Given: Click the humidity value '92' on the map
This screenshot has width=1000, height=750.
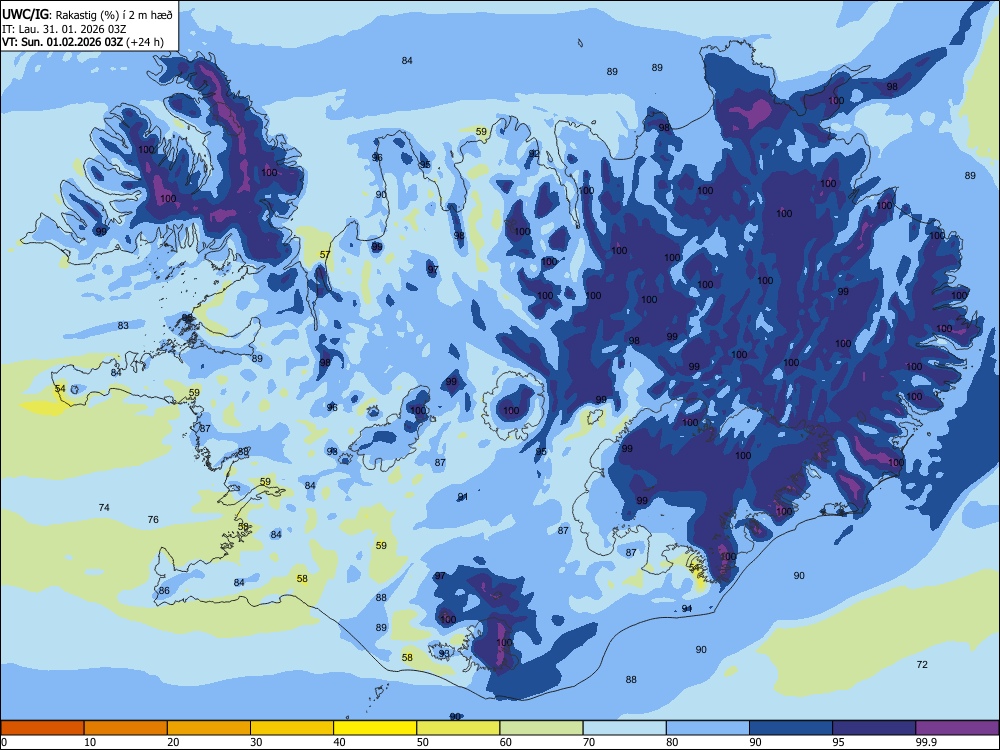Looking at the screenshot, I should tap(534, 154).
